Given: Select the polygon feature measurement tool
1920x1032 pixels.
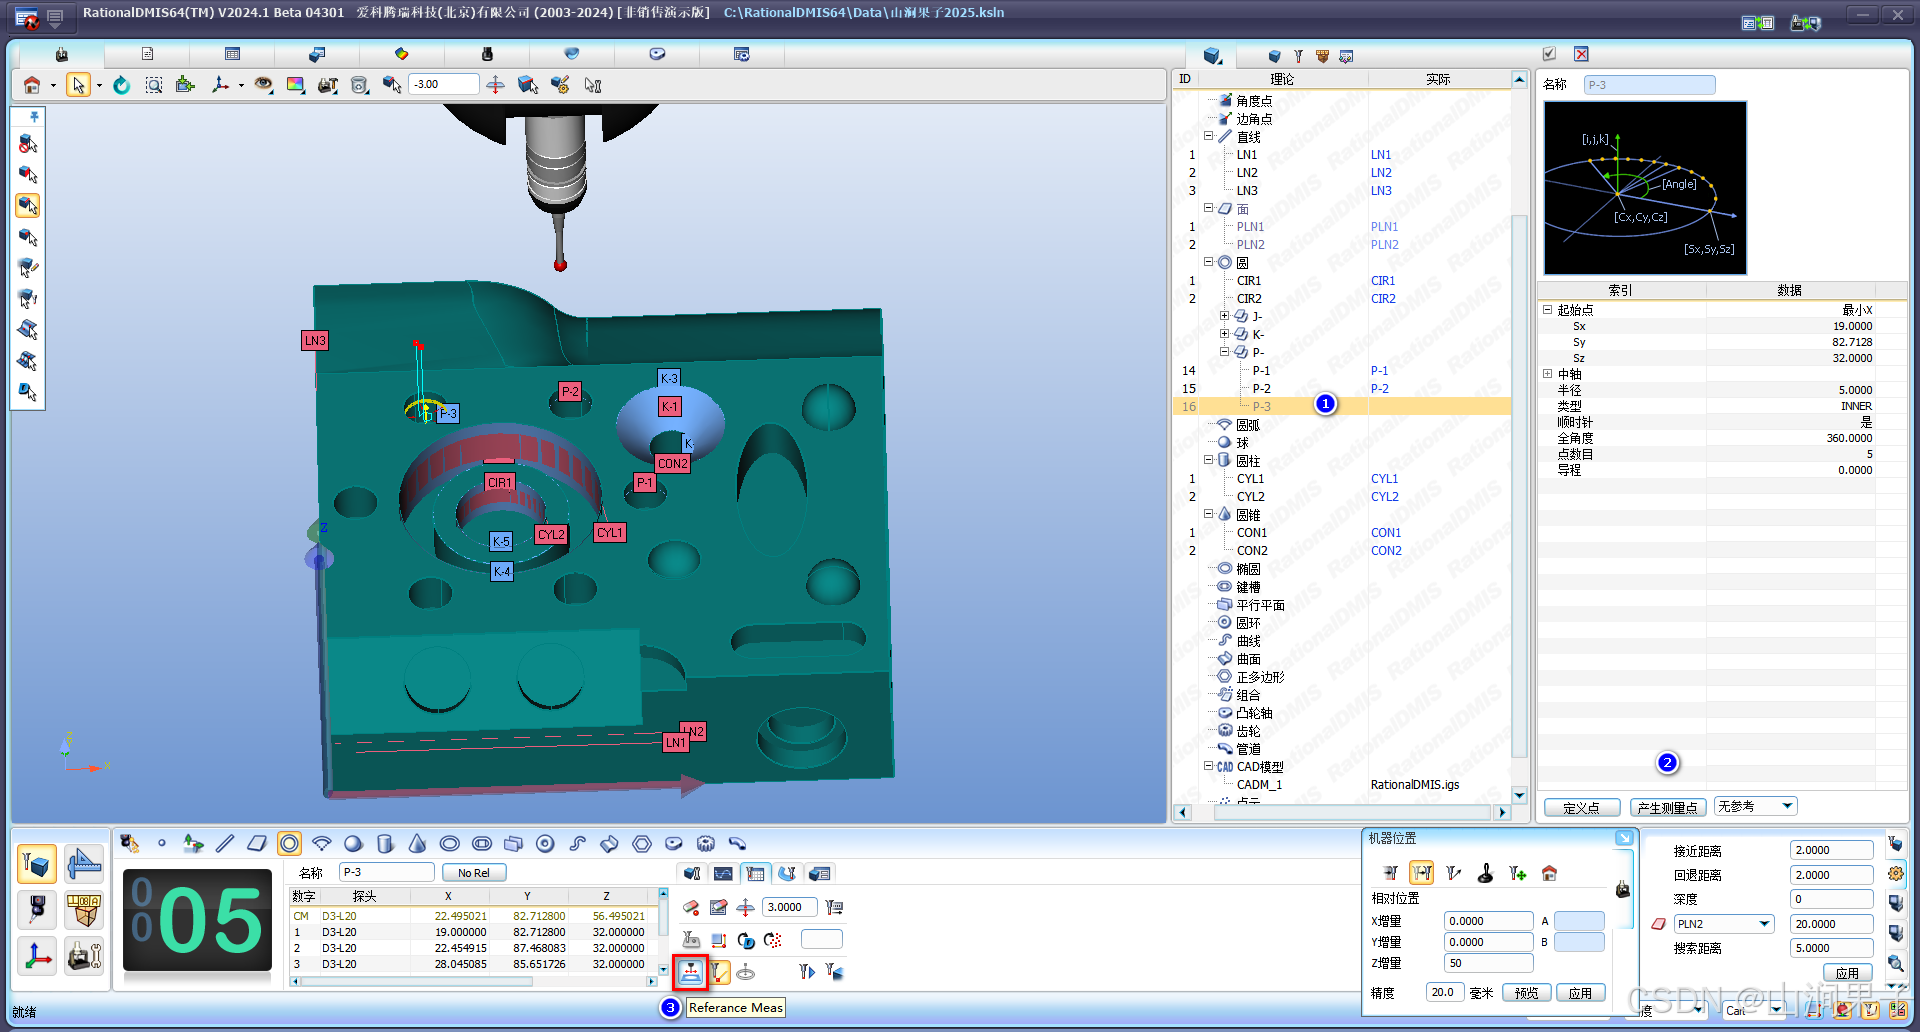Looking at the screenshot, I should click(642, 844).
